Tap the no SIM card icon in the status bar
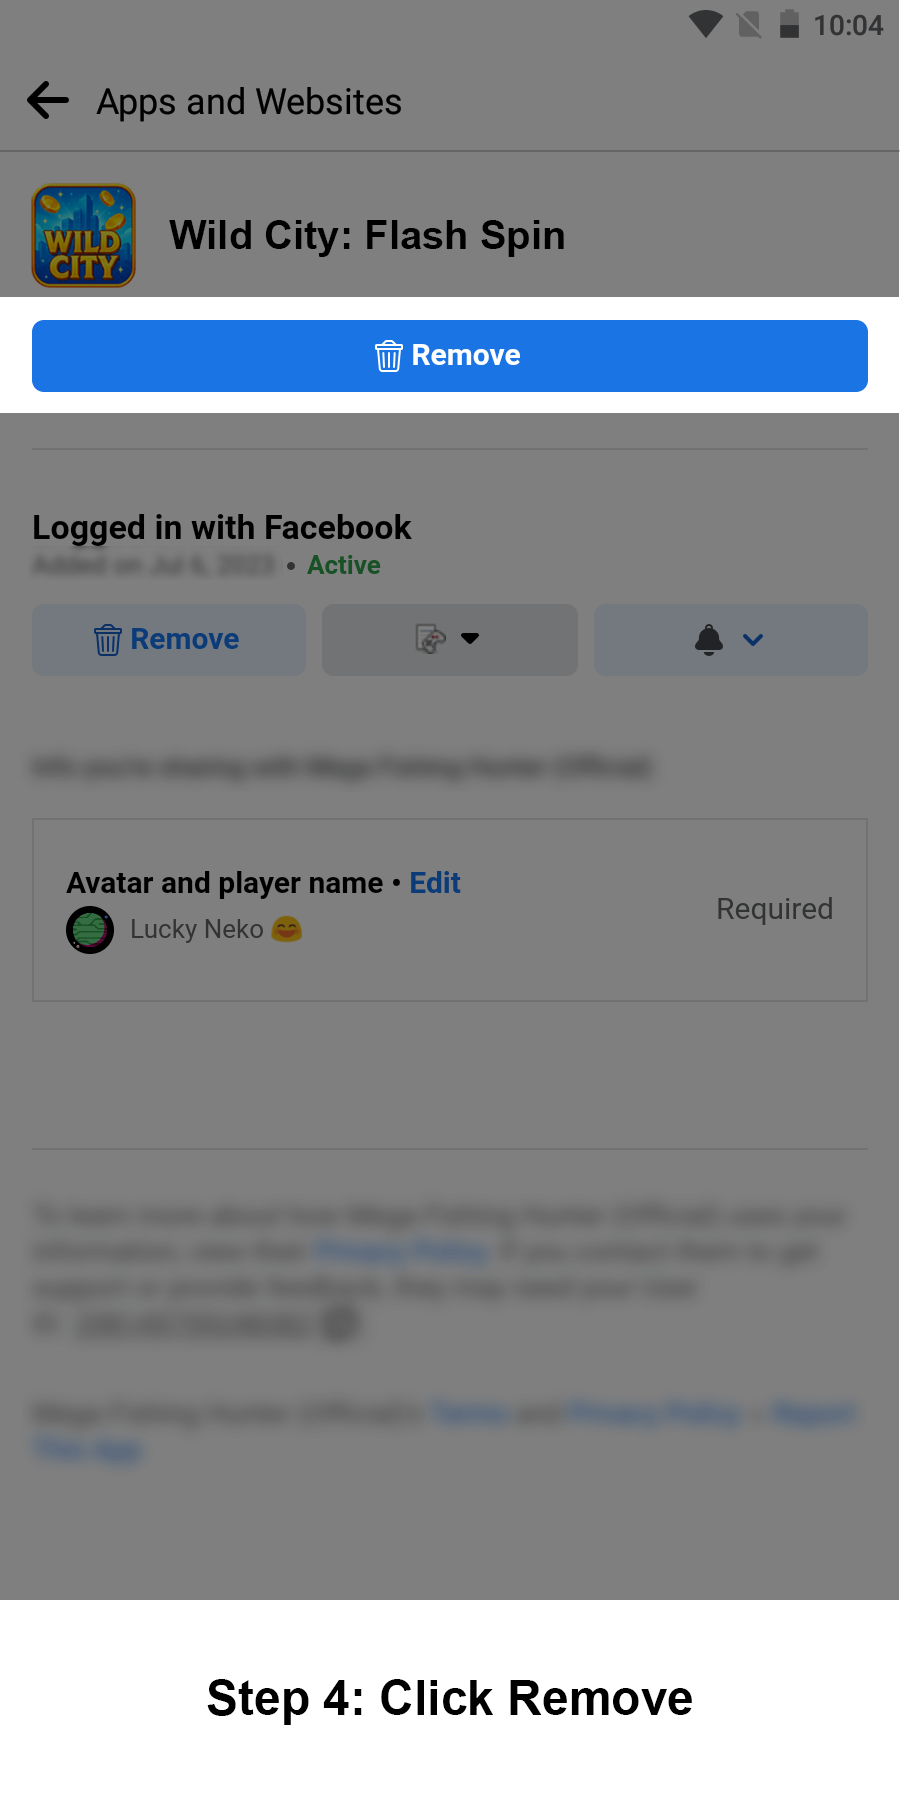The image size is (900, 1800). 749,24
